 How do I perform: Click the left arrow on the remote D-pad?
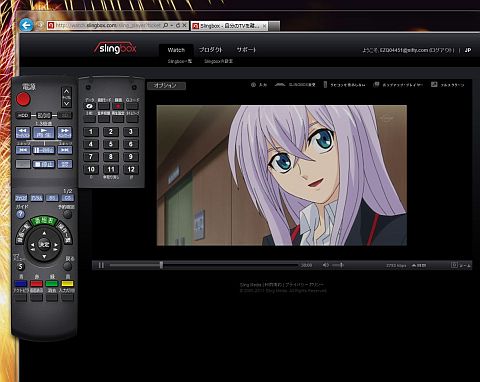coord(32,245)
